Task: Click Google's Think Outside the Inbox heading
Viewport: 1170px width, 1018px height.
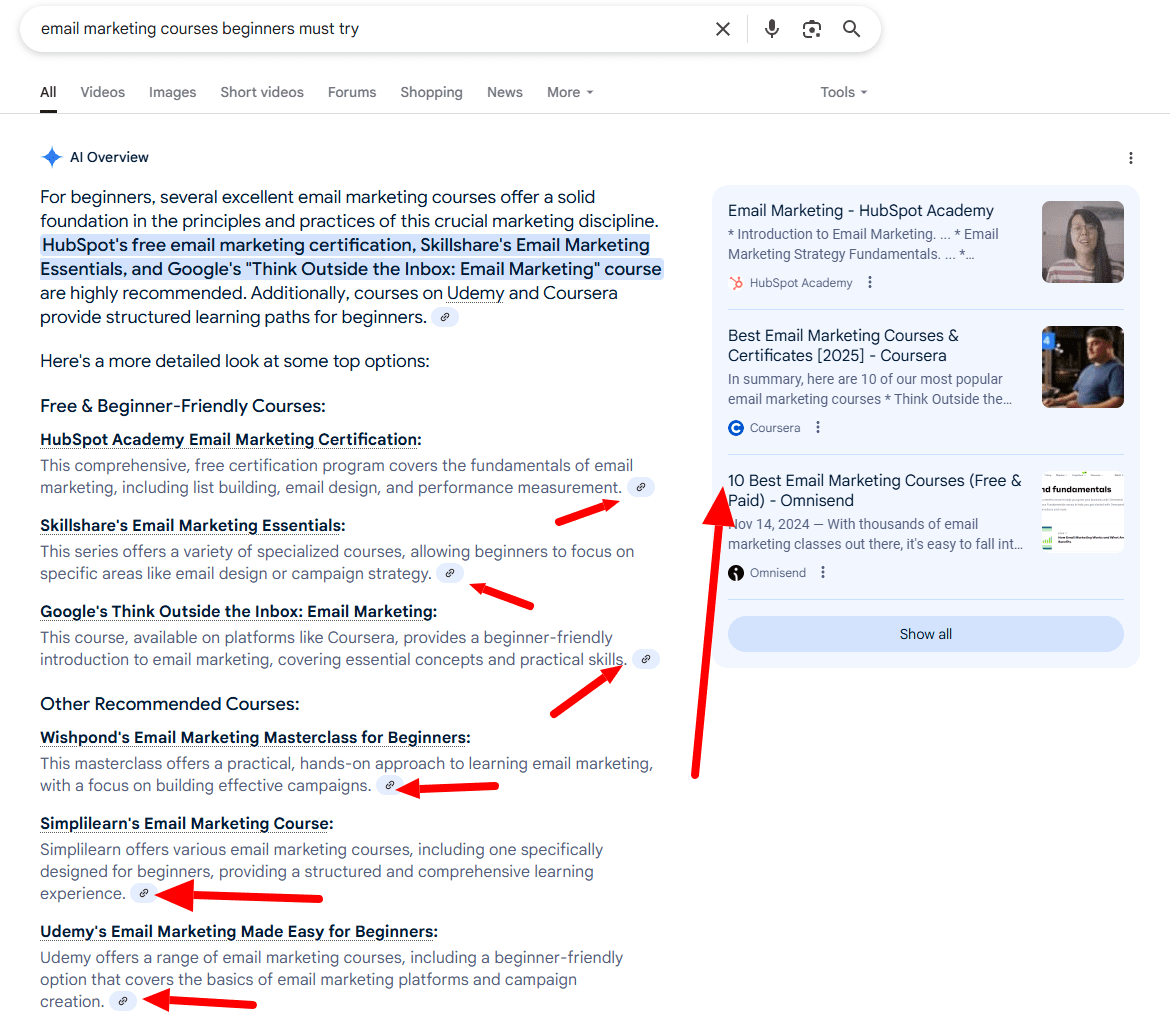Action: (238, 611)
